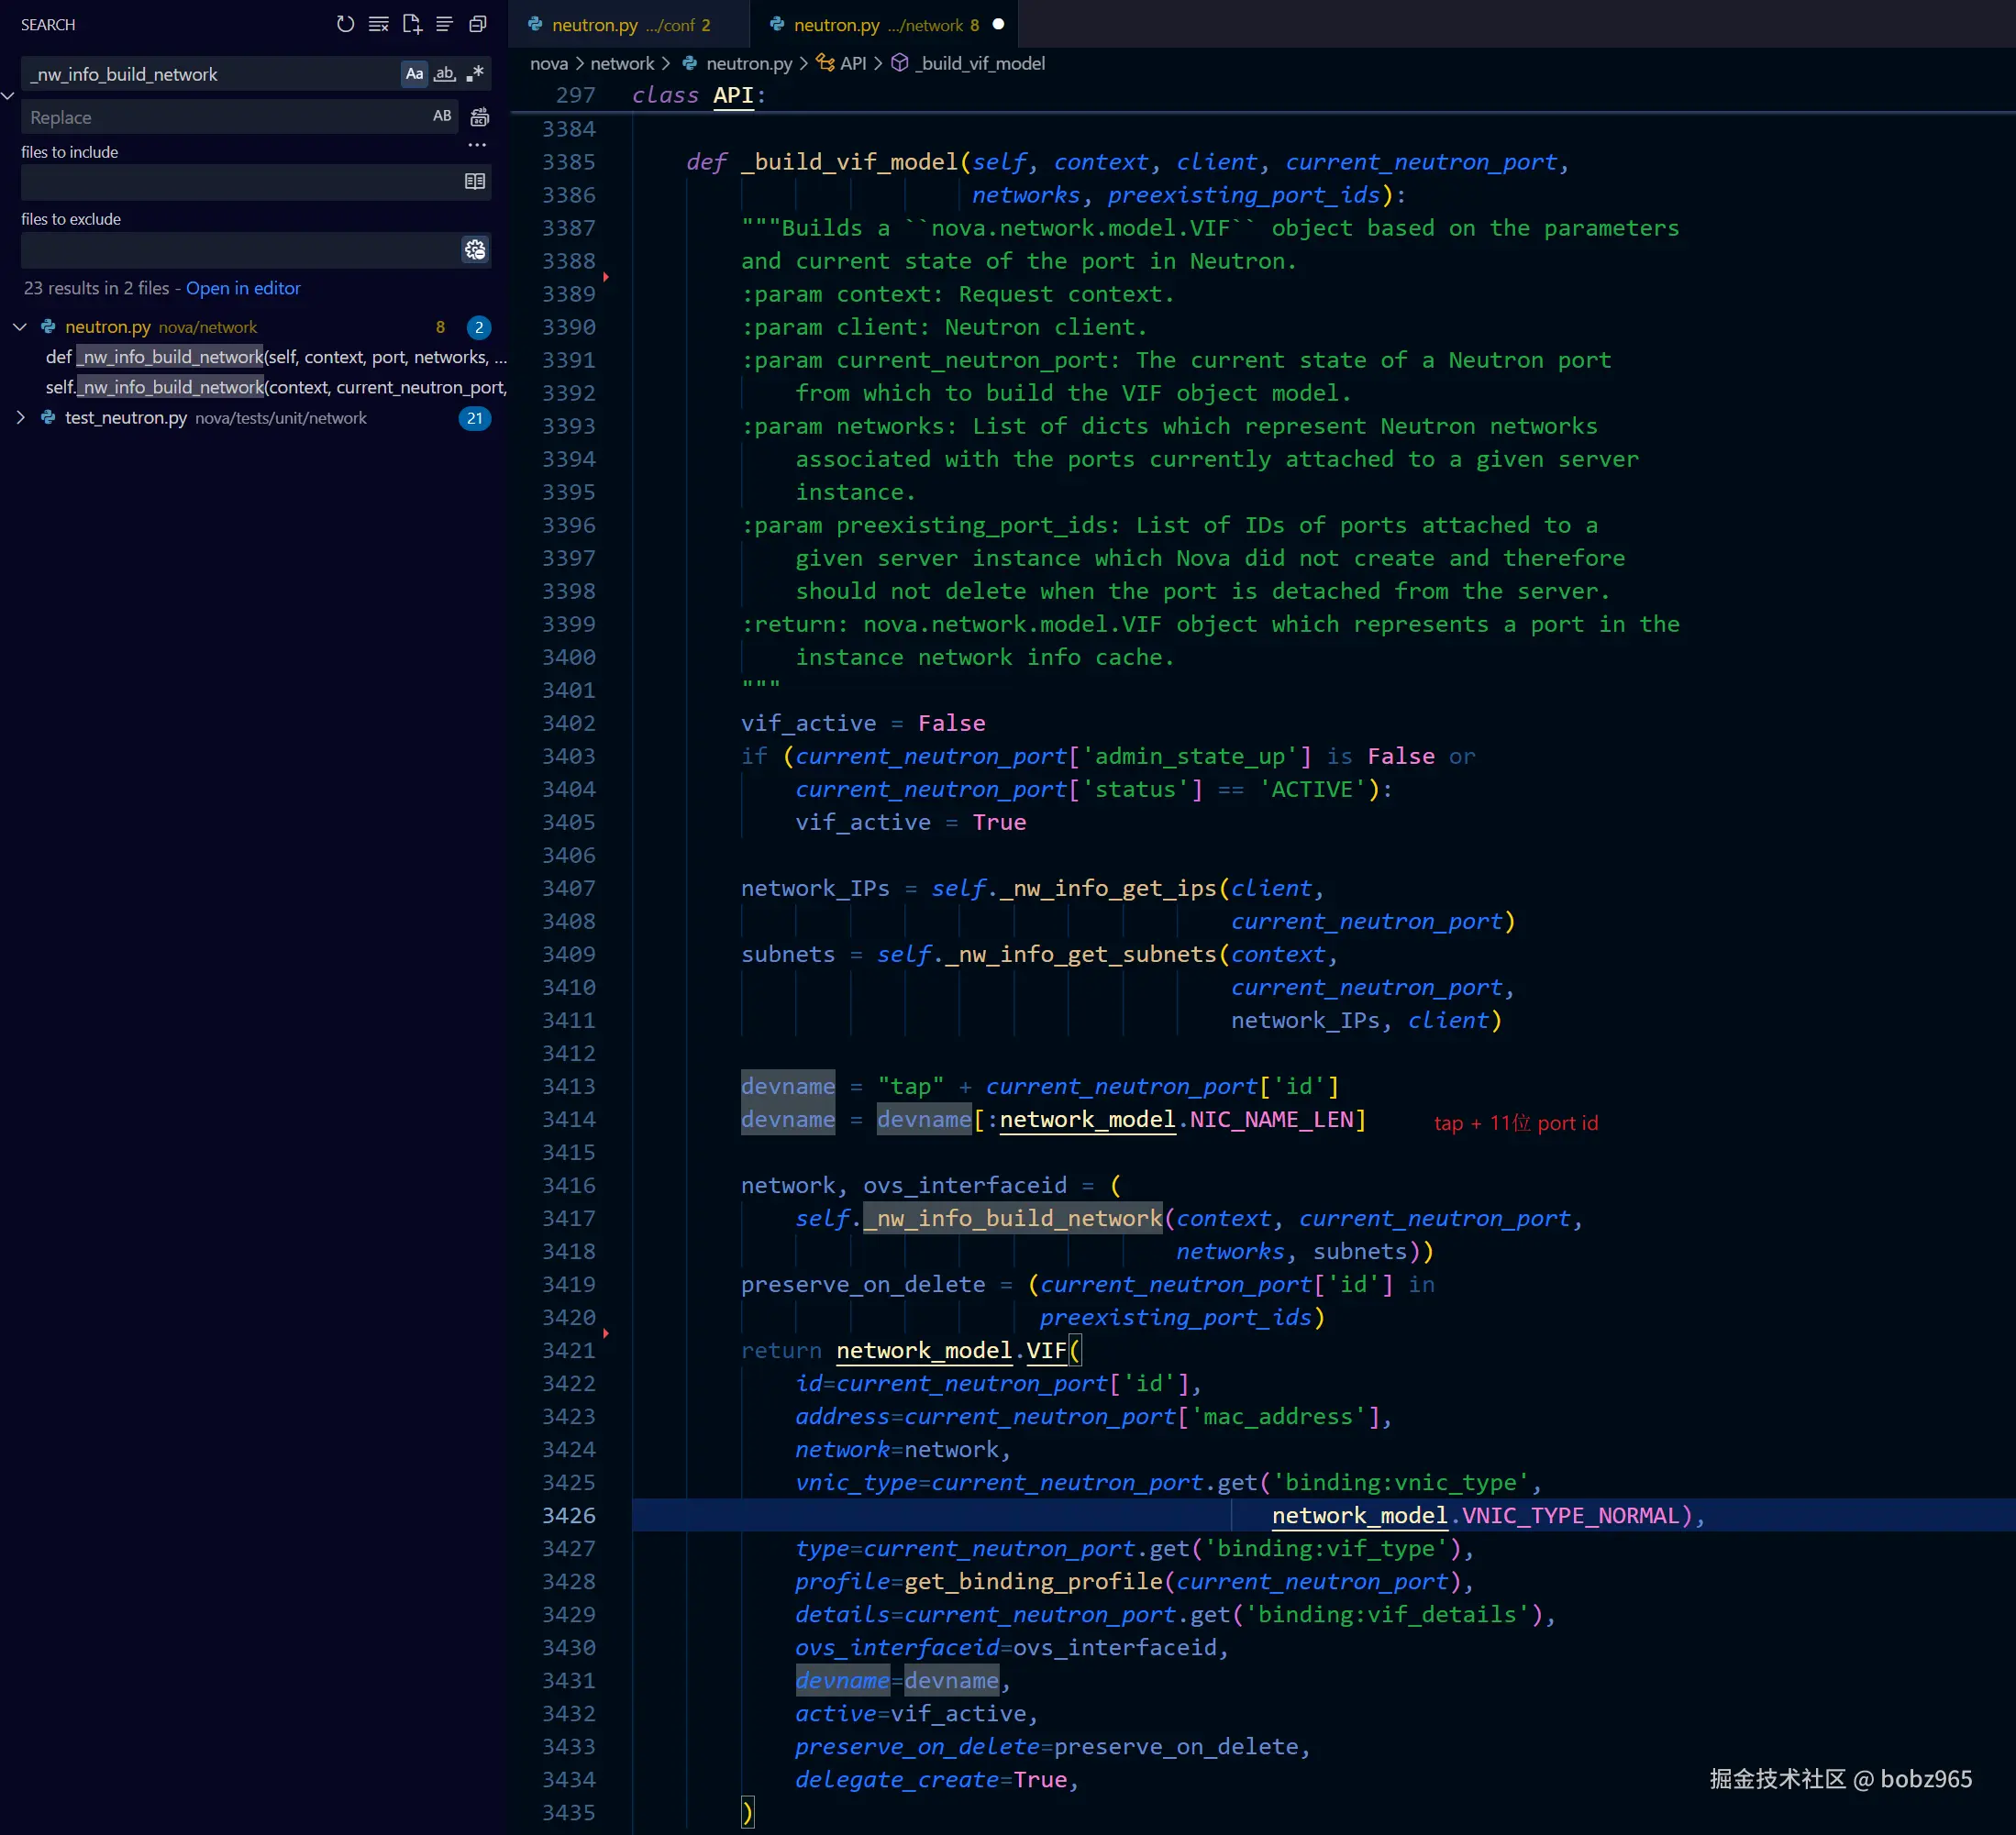Click the API class breadcrumb
Image resolution: width=2016 pixels, height=1835 pixels.
853,63
